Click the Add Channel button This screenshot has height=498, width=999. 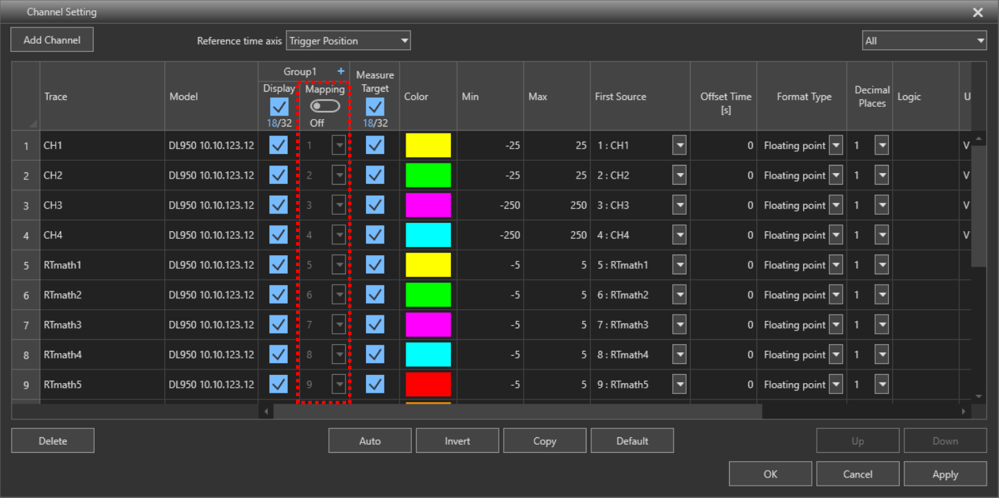[51, 40]
